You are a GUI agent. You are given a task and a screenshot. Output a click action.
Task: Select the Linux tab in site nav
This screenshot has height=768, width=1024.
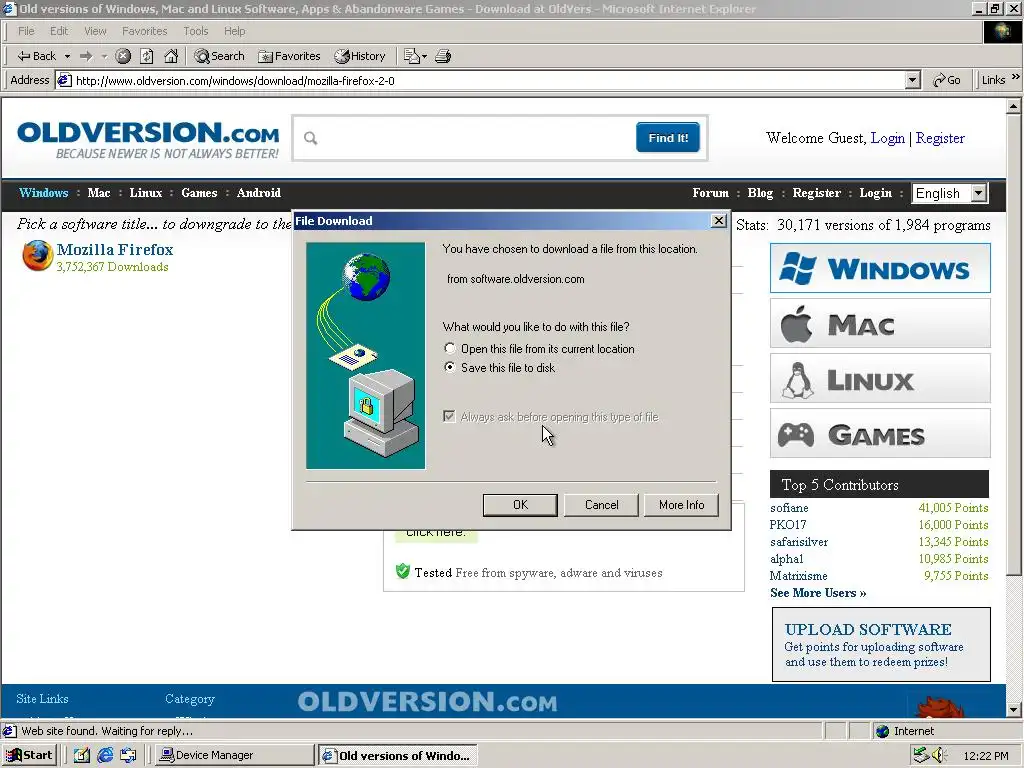tap(146, 193)
